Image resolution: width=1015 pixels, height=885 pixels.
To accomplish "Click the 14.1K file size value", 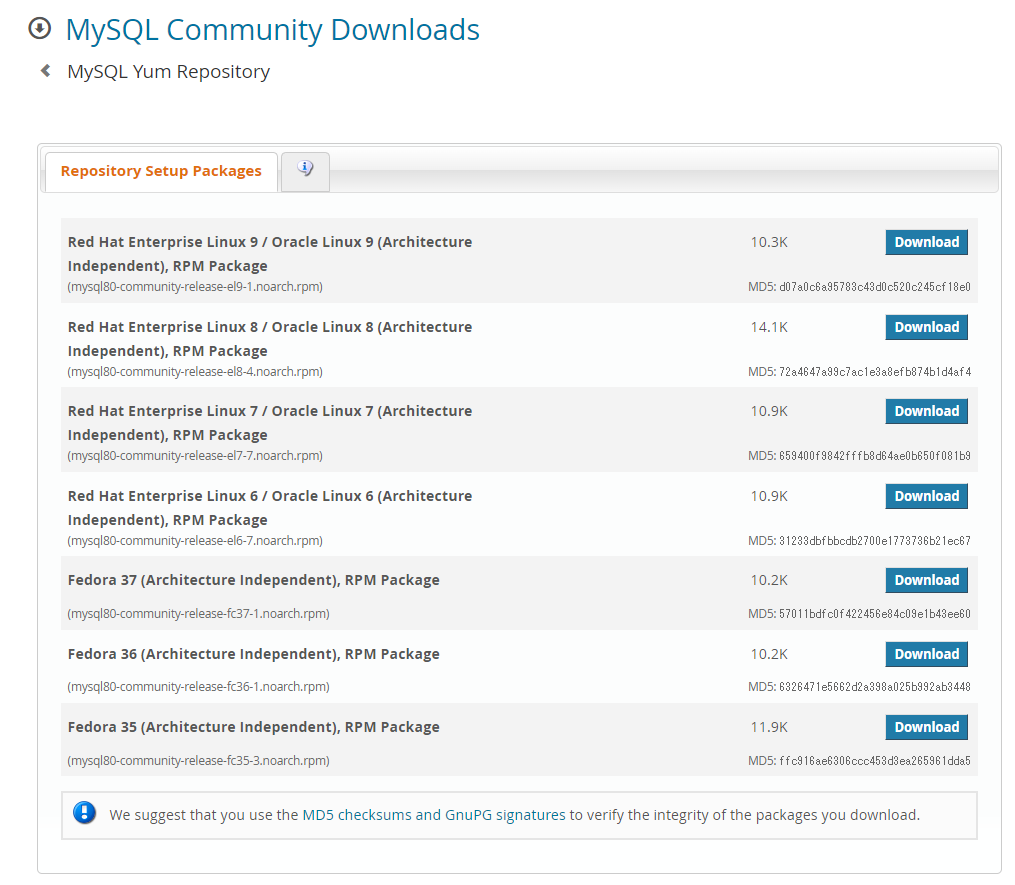I will (x=769, y=327).
